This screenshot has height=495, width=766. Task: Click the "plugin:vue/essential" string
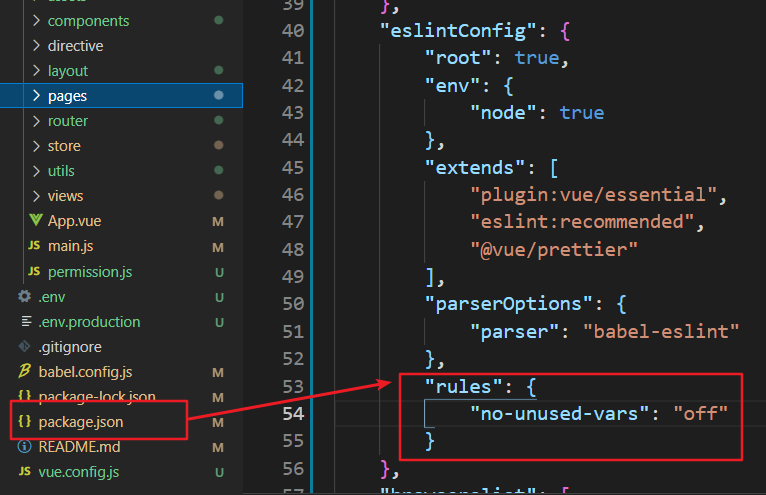click(x=594, y=195)
